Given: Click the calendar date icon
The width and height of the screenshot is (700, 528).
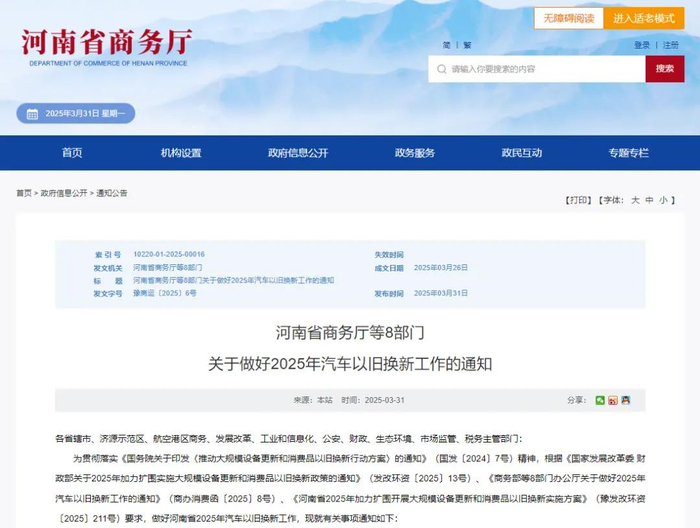Looking at the screenshot, I should pyautogui.click(x=32, y=114).
